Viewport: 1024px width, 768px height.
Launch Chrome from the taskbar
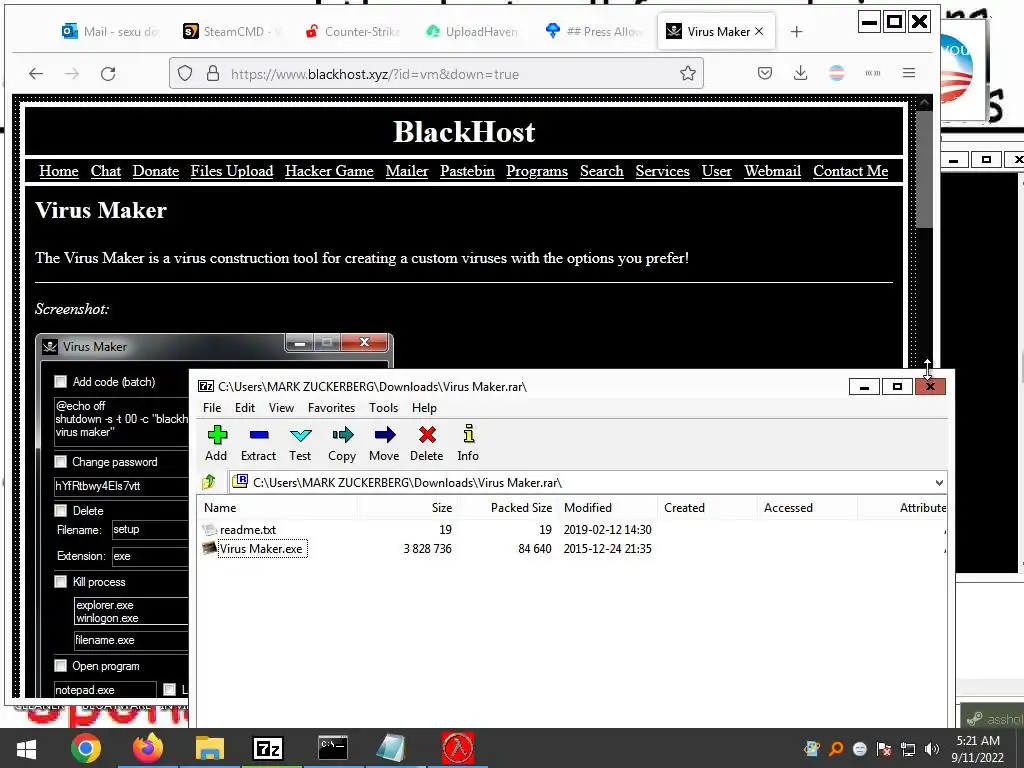(86, 748)
